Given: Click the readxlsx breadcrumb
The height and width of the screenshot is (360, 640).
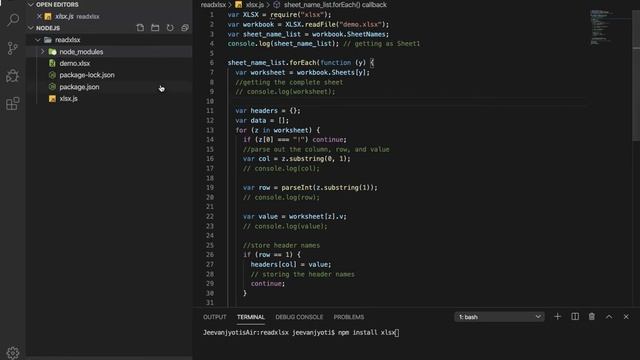Looking at the screenshot, I should coord(213,5).
